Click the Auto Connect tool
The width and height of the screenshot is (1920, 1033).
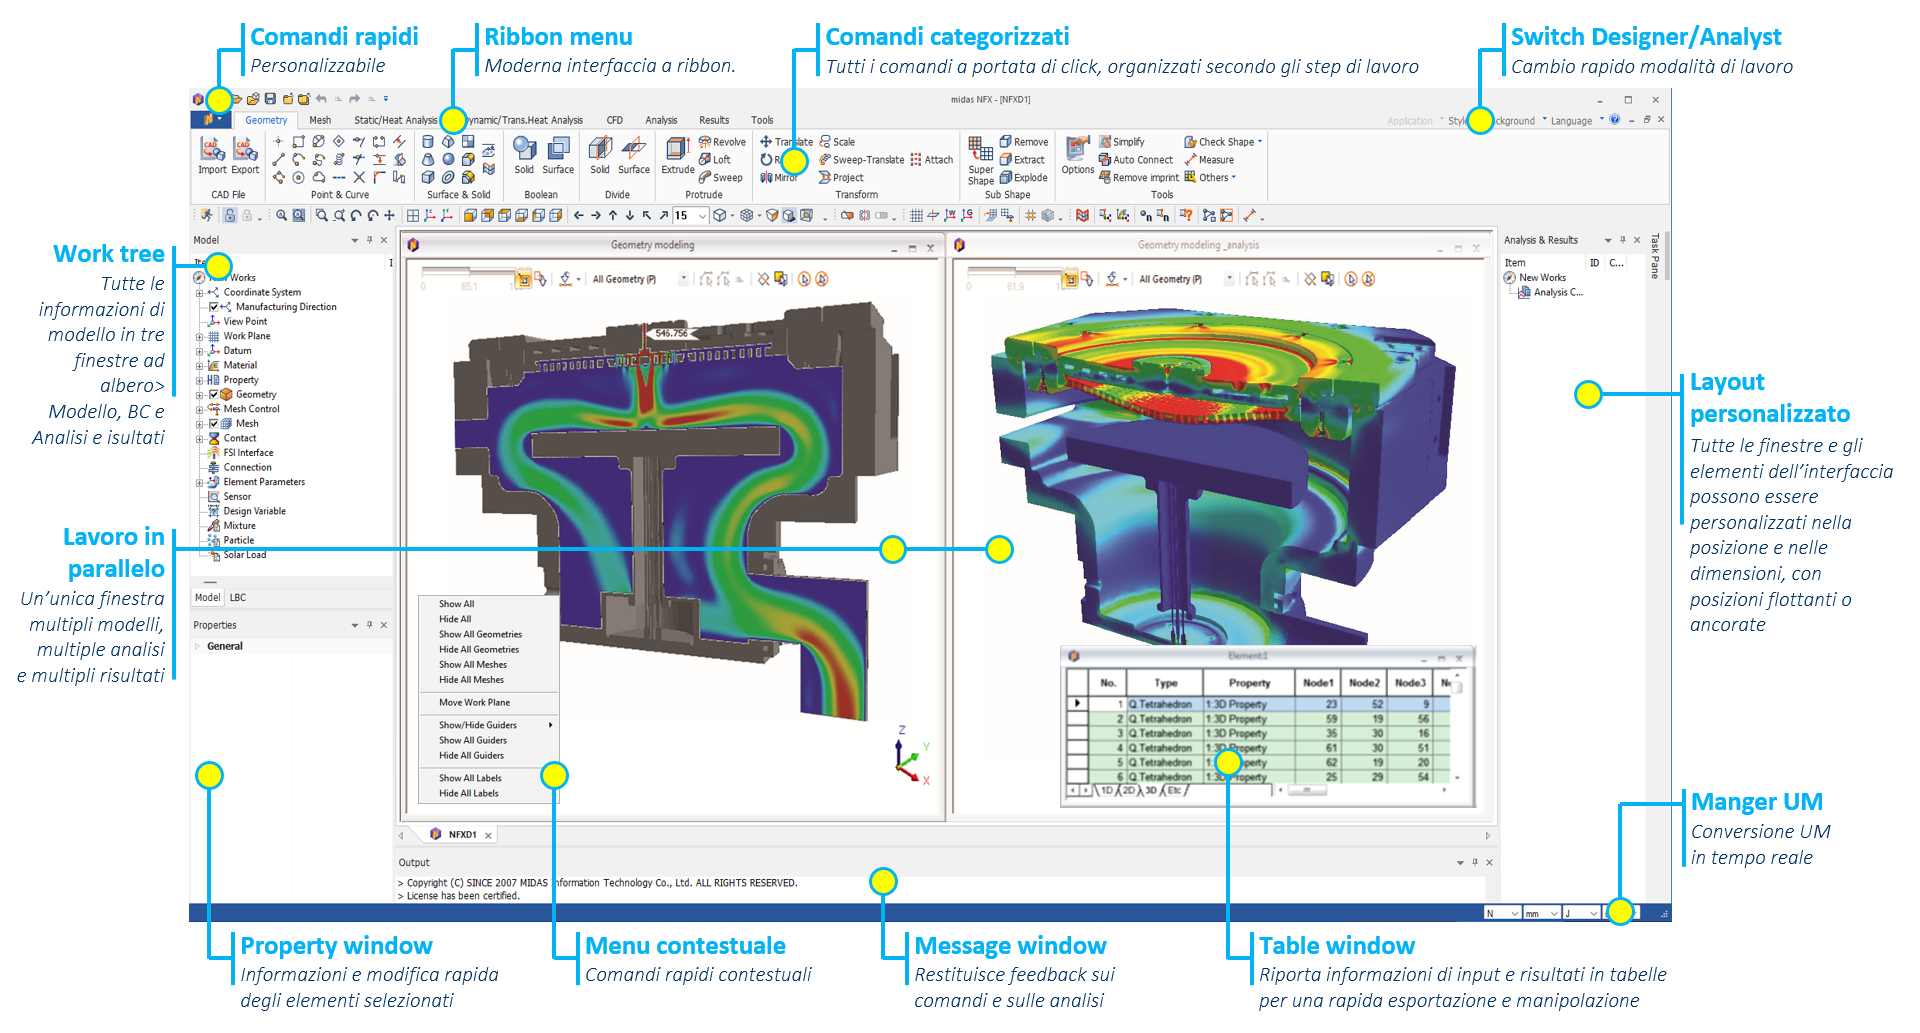1136,160
